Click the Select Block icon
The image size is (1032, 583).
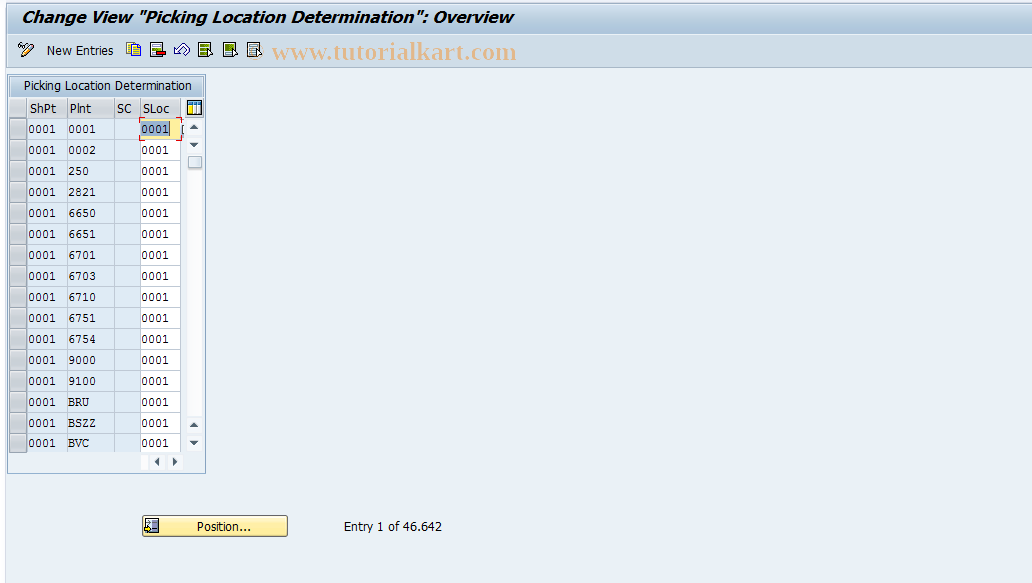coord(230,50)
